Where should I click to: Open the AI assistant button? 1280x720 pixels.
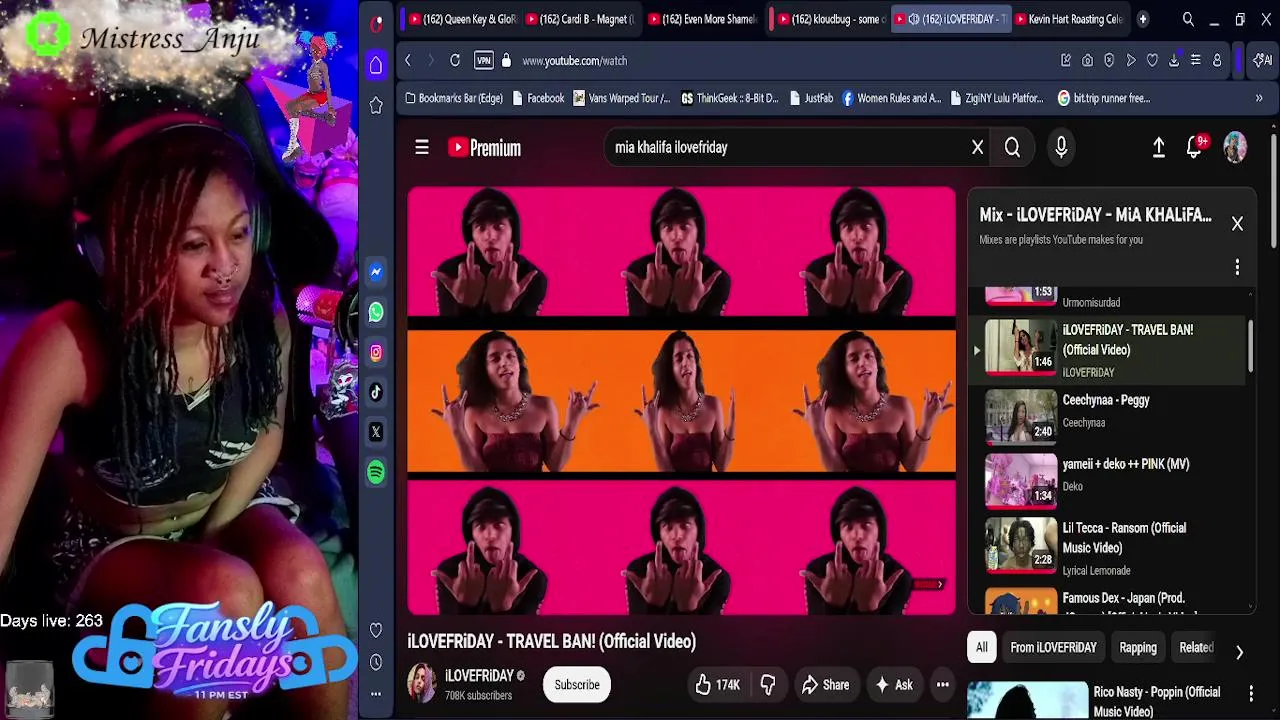coord(1262,61)
